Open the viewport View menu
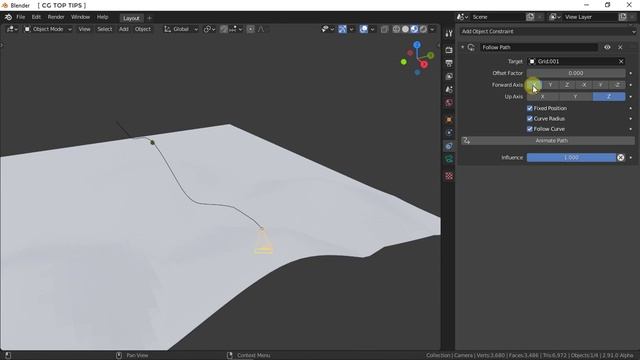640x360 pixels. click(84, 29)
